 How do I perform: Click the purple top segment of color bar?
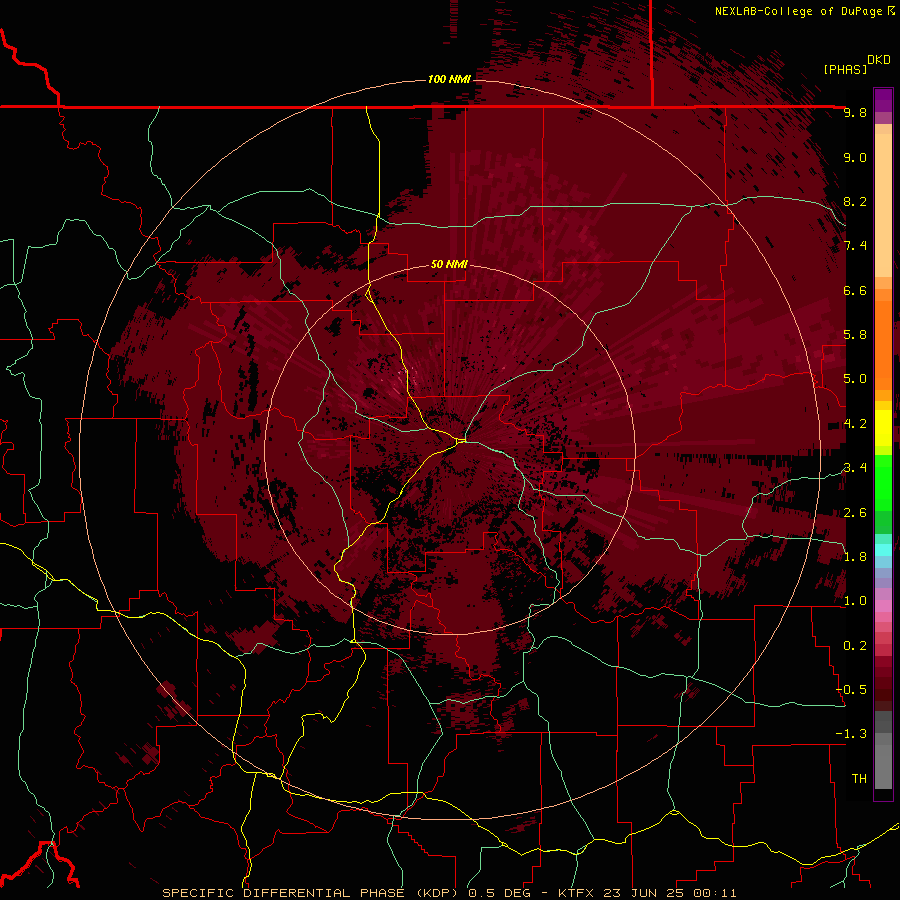(x=883, y=100)
